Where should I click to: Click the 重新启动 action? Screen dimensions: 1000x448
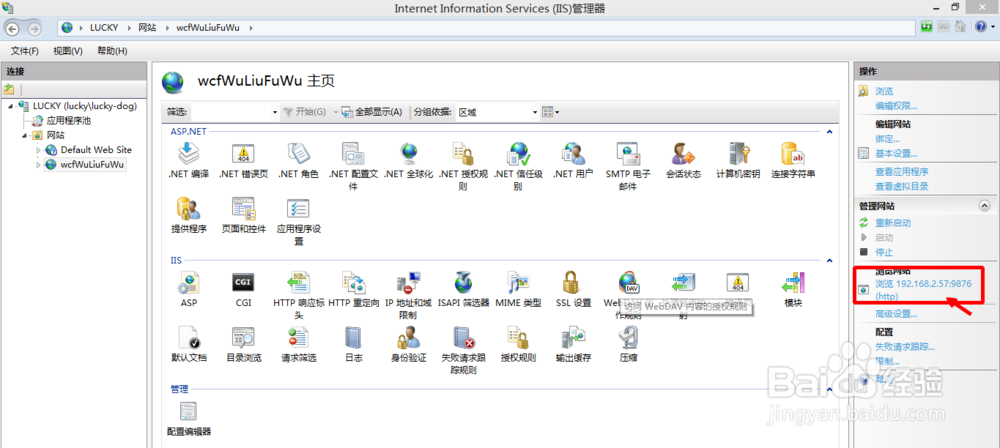[x=893, y=223]
